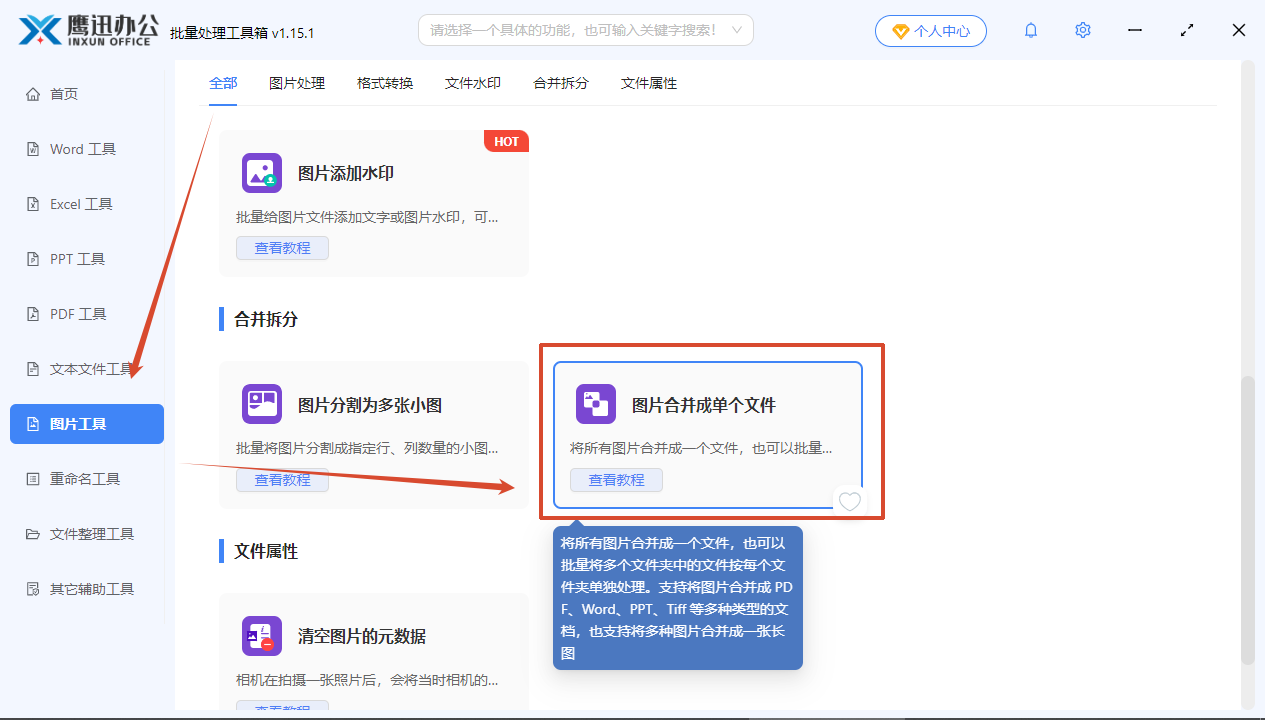Click the HOT badge on 图片添加水印
1265x720 pixels.
(x=506, y=141)
